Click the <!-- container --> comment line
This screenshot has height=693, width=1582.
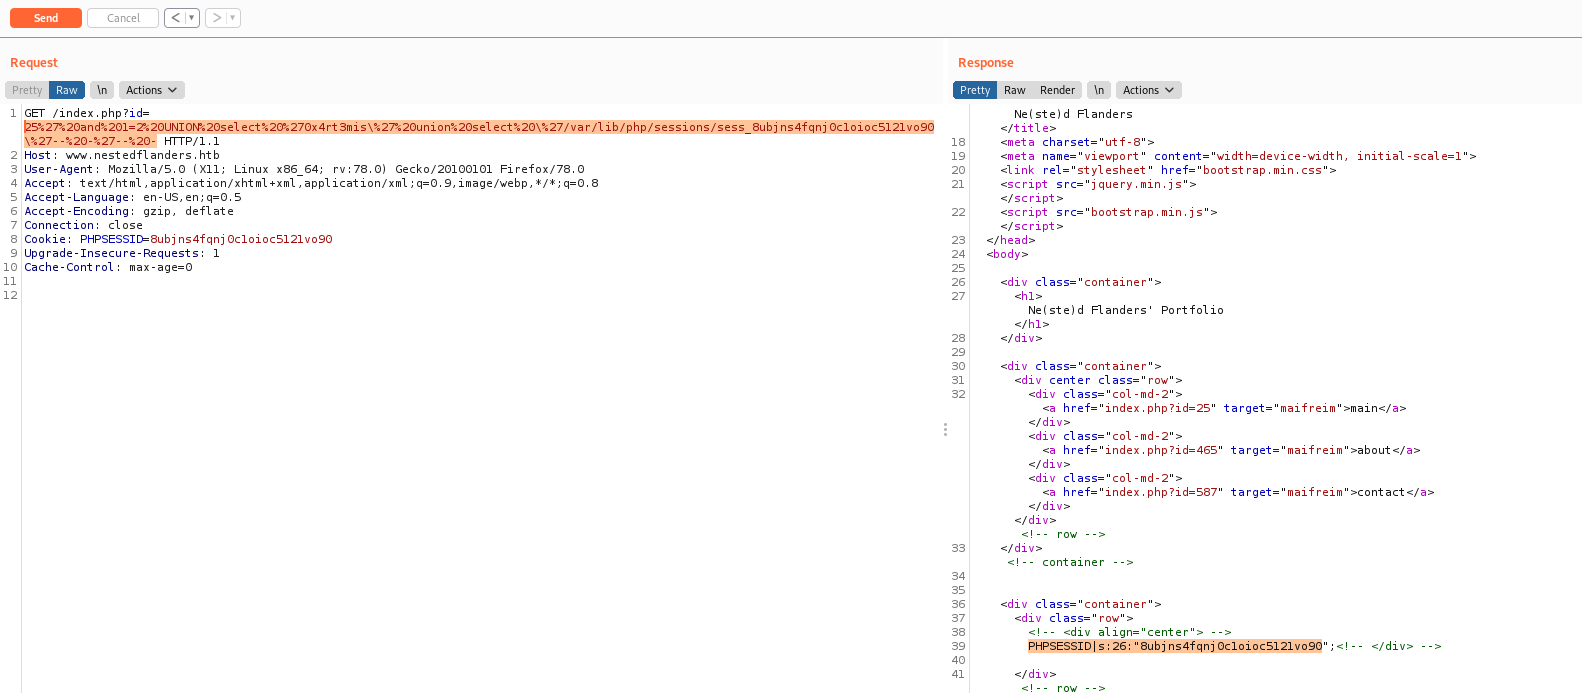pos(1070,562)
